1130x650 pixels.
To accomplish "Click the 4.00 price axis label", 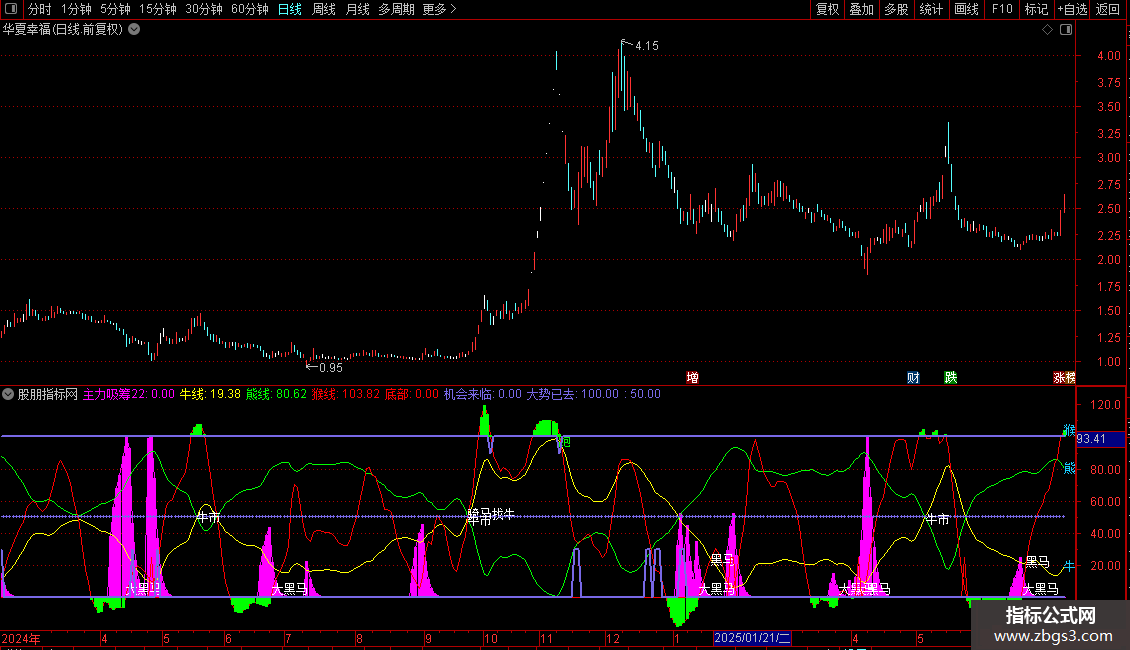I will 1108,55.
